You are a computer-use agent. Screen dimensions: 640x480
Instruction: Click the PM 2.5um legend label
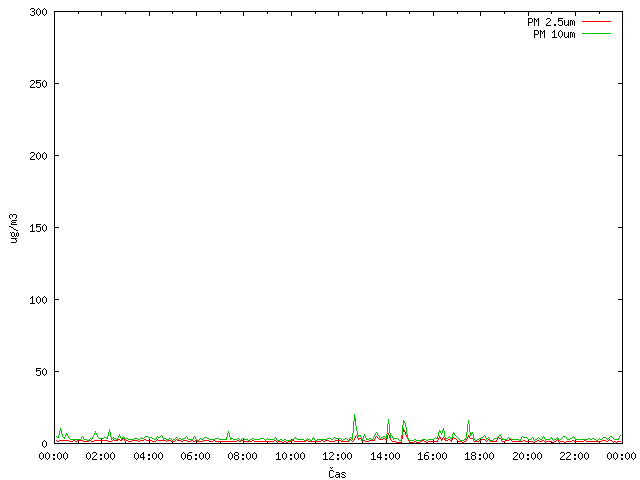(x=551, y=22)
